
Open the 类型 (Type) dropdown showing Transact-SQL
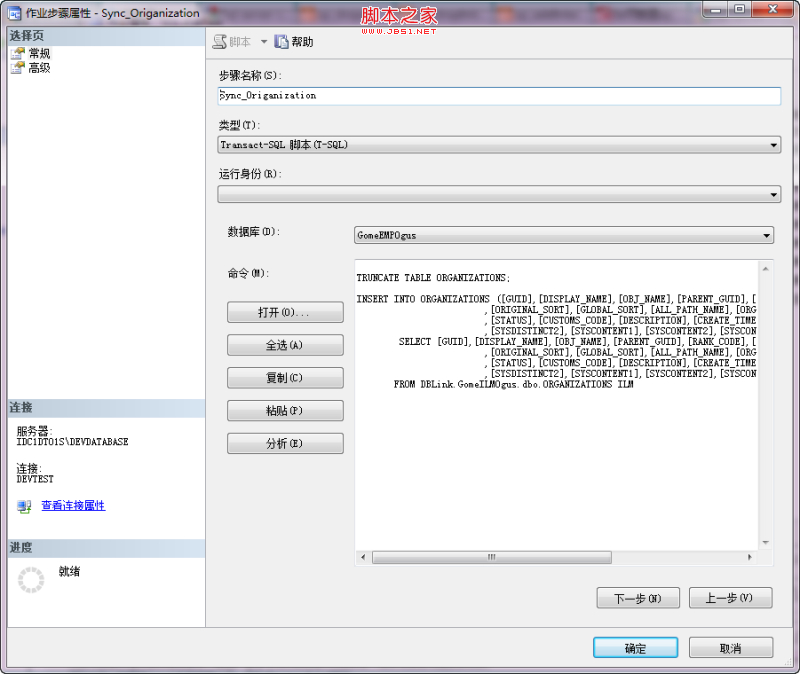click(x=772, y=144)
